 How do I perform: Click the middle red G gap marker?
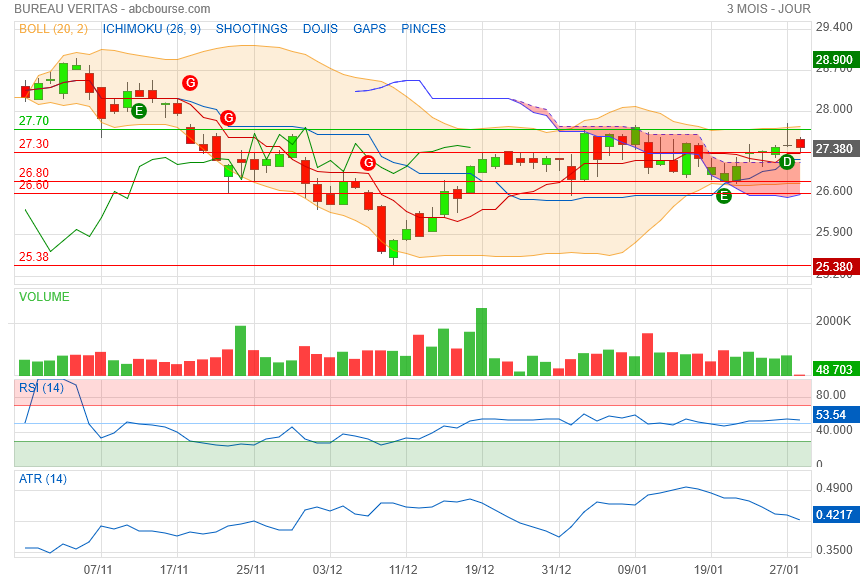[x=228, y=117]
